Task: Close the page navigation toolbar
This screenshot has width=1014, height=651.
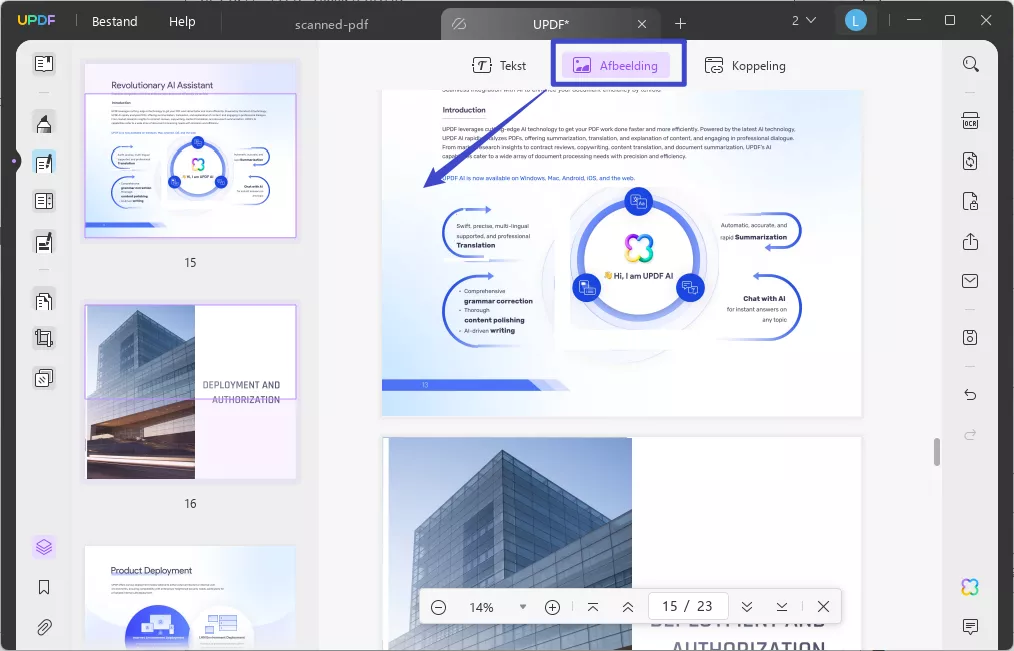Action: (823, 607)
